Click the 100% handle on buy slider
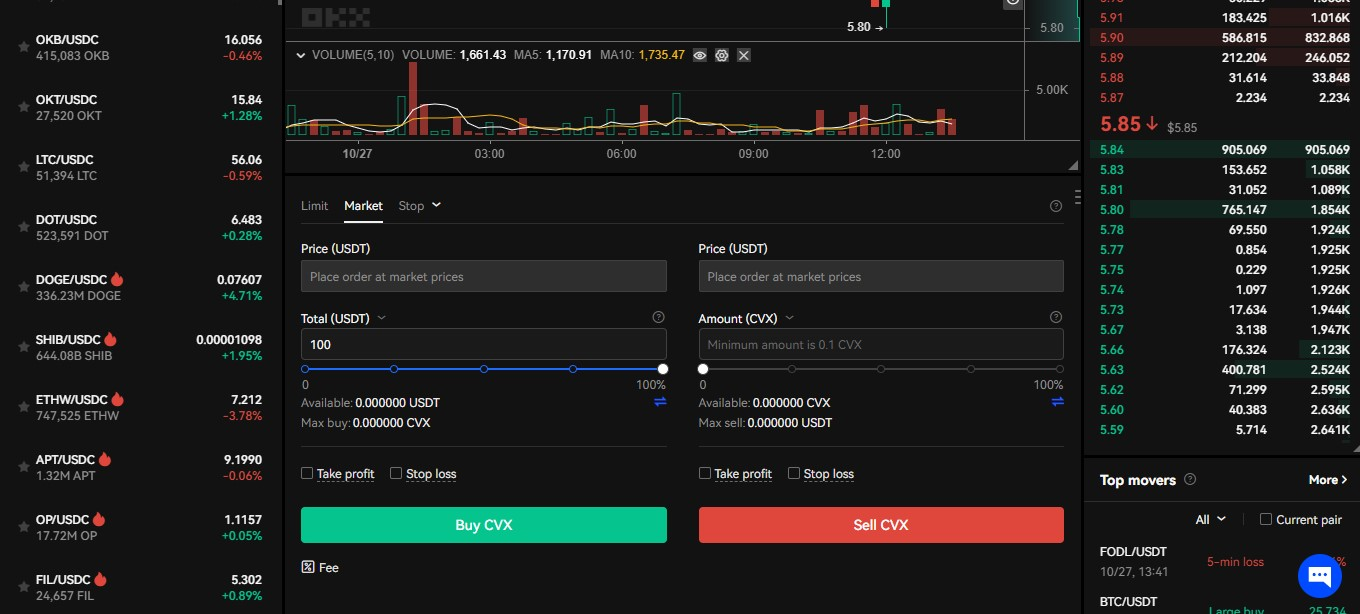Image resolution: width=1360 pixels, height=614 pixels. (x=663, y=369)
